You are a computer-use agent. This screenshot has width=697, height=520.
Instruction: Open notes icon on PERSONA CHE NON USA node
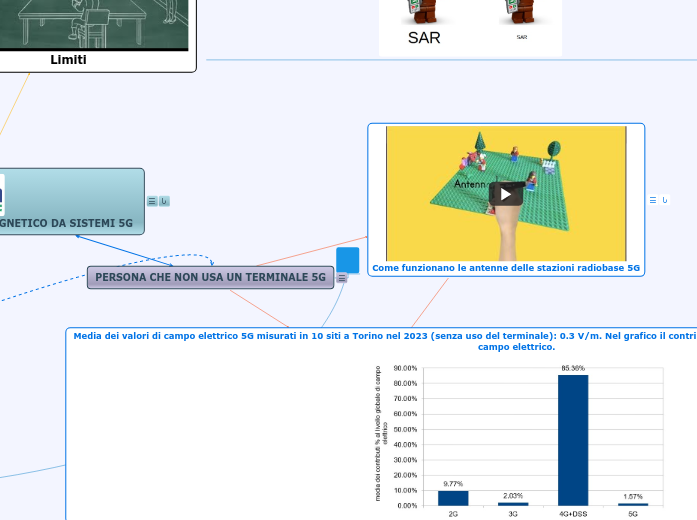tap(341, 278)
